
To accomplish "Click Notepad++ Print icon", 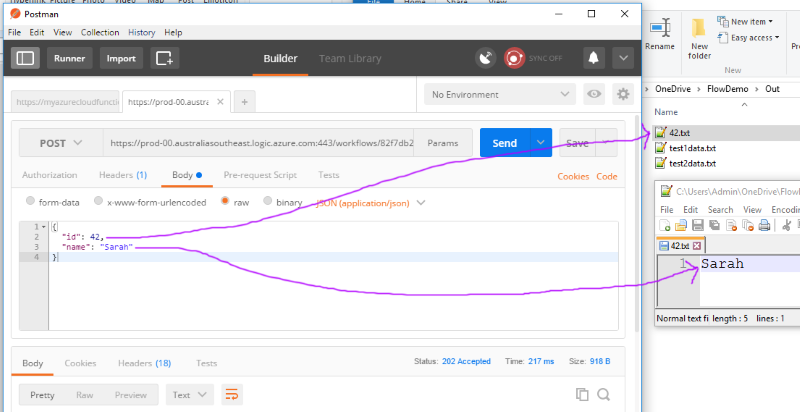I will [764, 225].
